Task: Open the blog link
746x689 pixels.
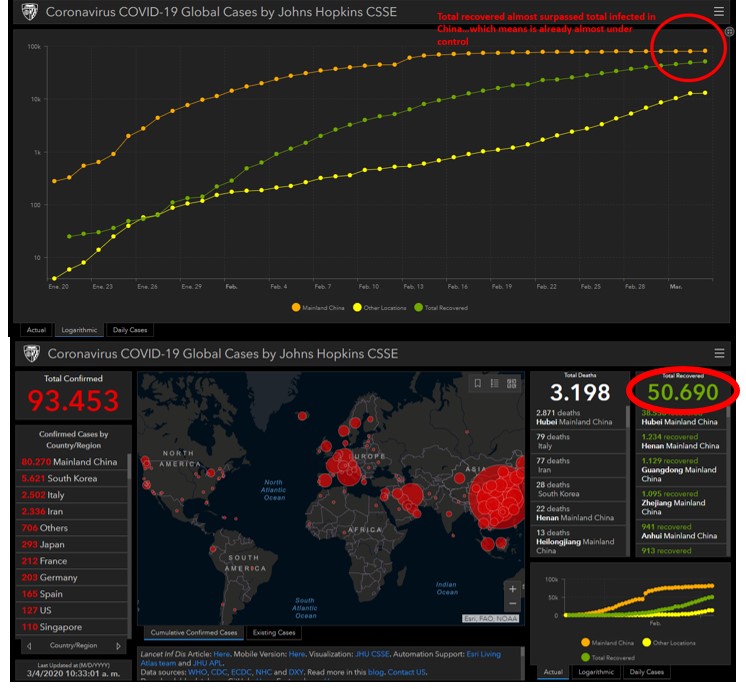Action: 375,672
